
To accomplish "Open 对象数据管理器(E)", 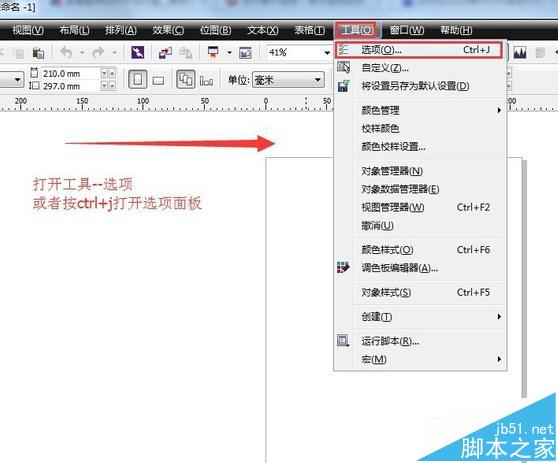I will [420, 189].
